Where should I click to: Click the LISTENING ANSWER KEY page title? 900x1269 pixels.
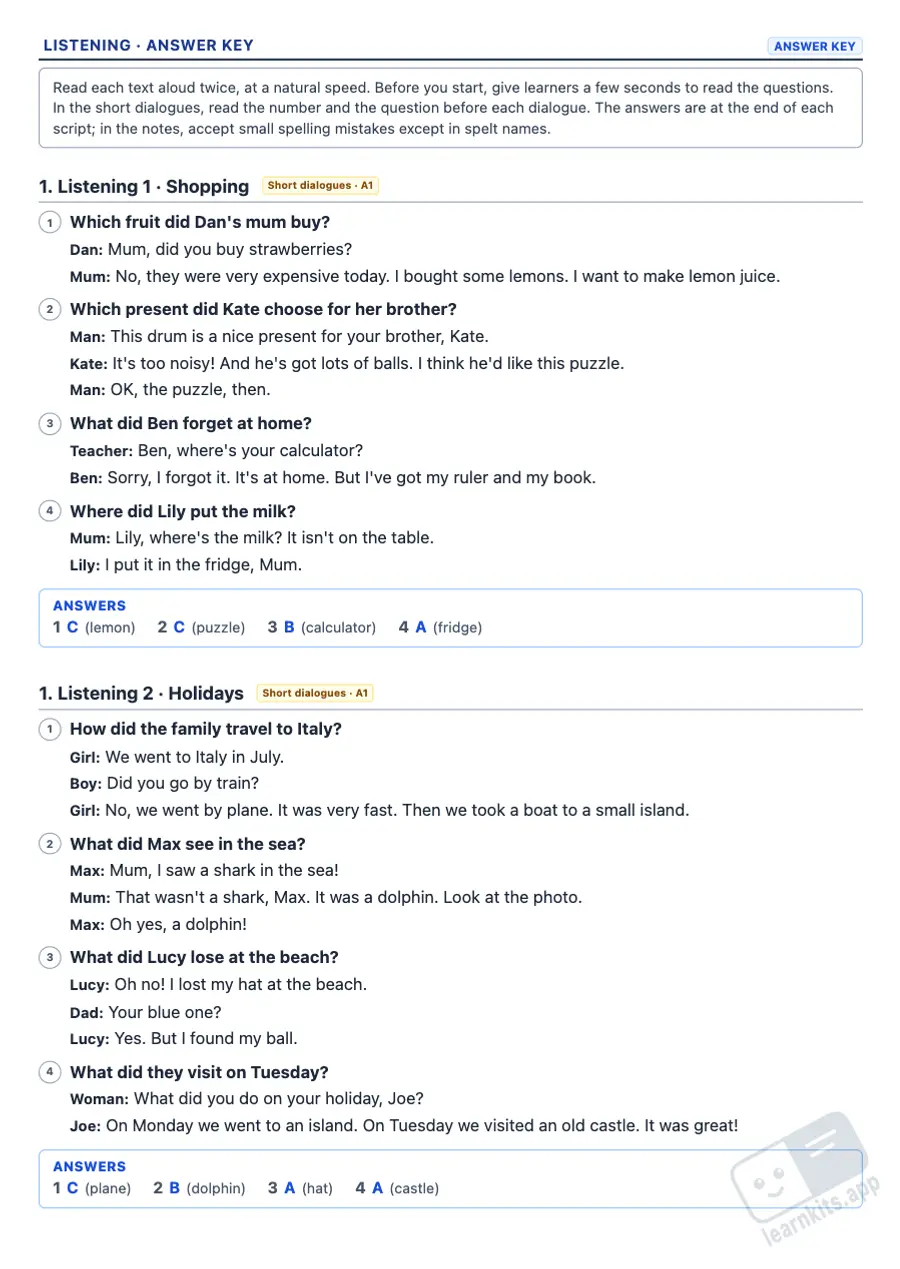(148, 45)
